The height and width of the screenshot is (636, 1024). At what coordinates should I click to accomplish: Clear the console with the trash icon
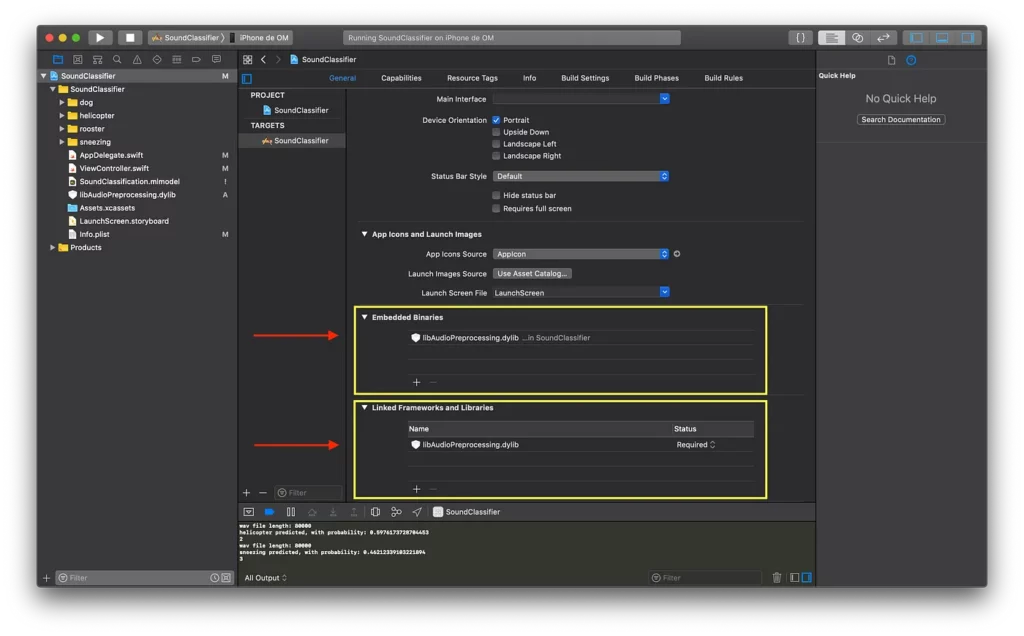click(x=776, y=577)
